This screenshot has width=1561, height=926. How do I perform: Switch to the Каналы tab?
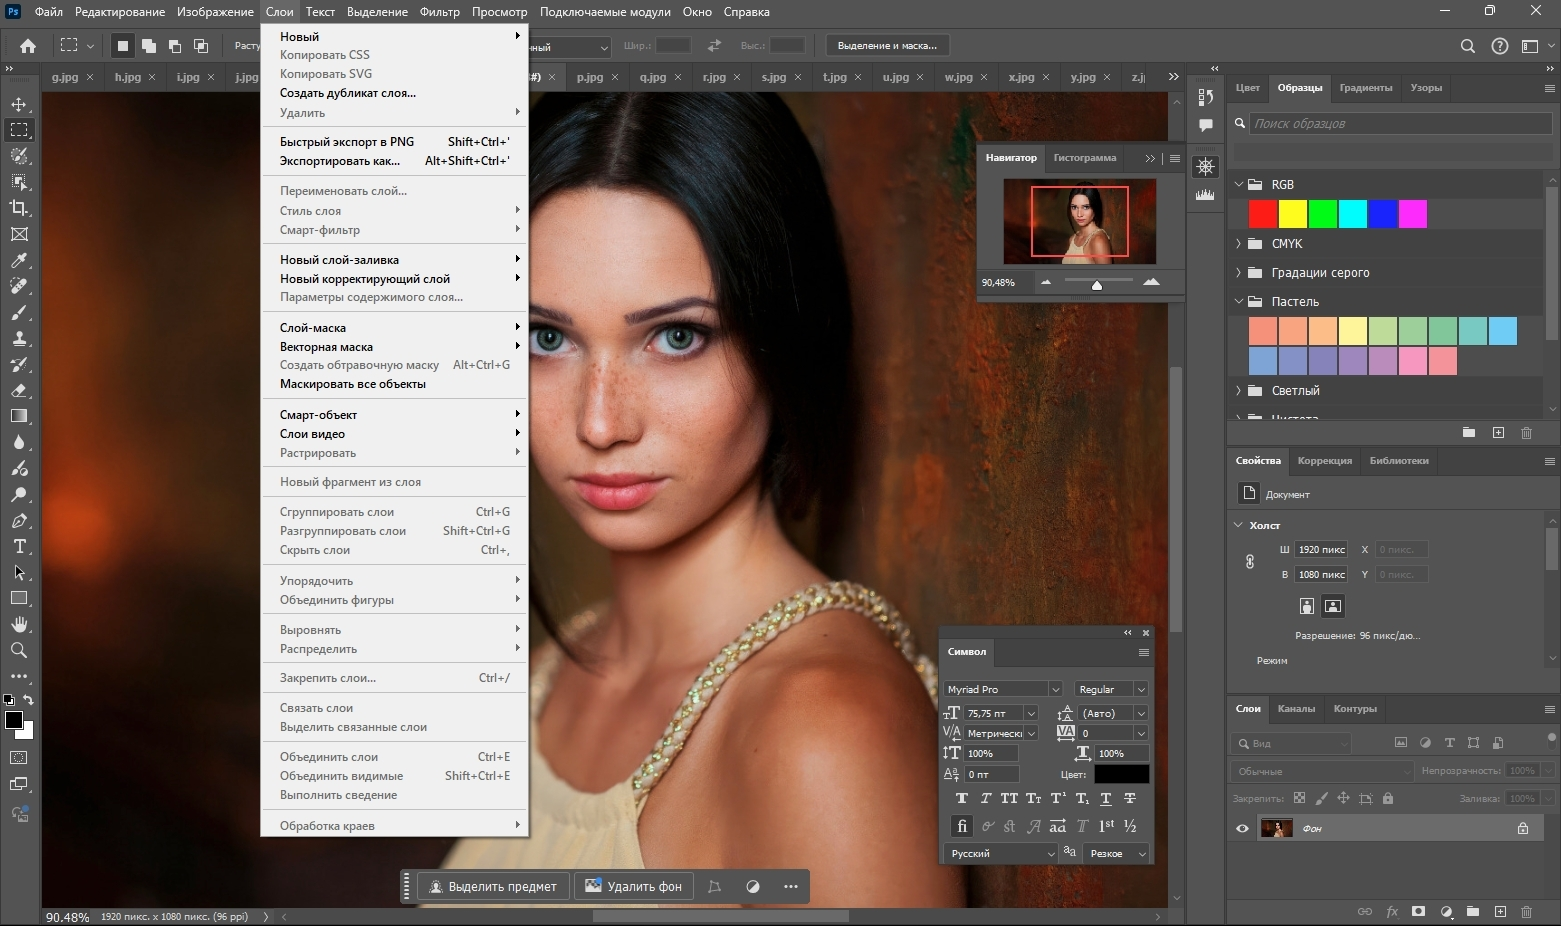tap(1296, 709)
